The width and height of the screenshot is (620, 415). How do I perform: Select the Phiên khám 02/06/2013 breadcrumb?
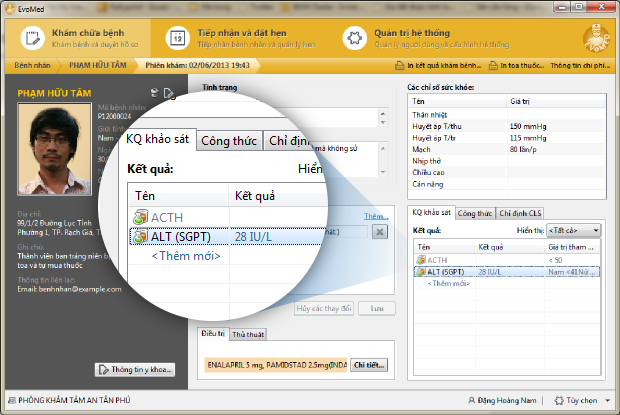tap(197, 66)
